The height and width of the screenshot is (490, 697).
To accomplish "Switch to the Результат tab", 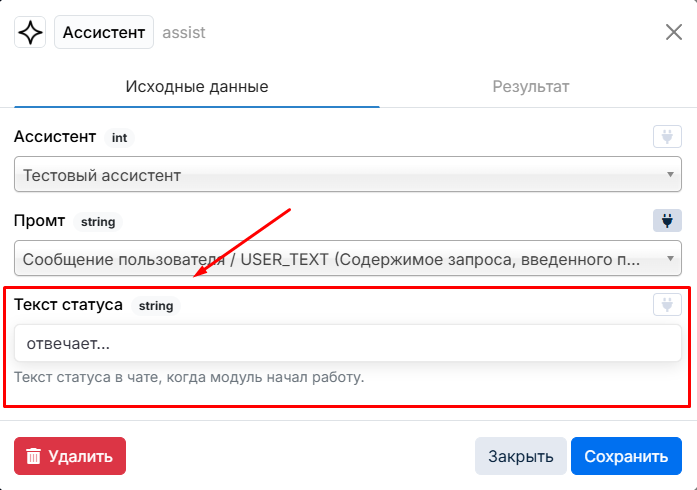I will tap(531, 86).
